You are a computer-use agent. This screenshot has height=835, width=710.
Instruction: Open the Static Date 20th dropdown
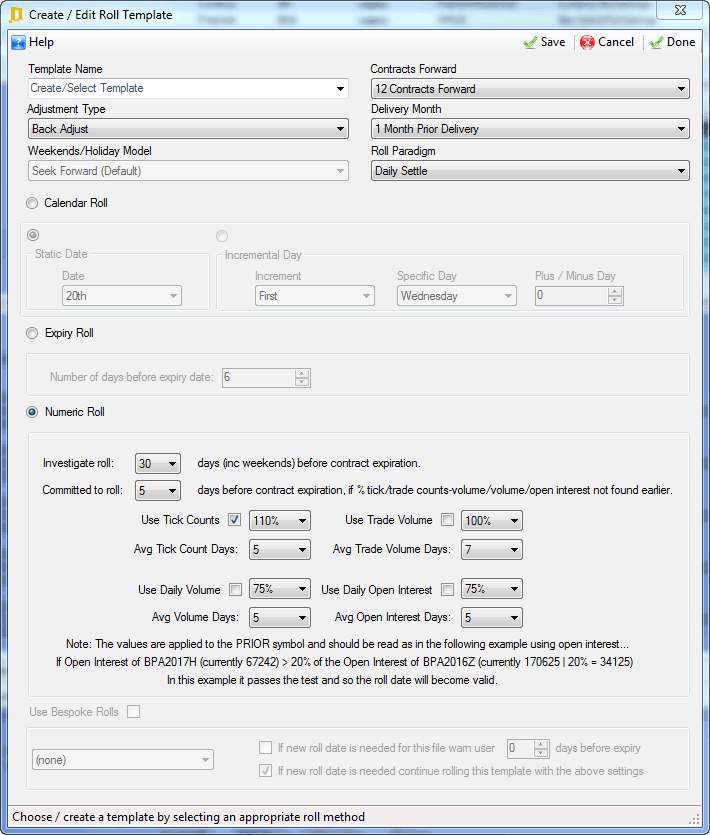[x=121, y=296]
